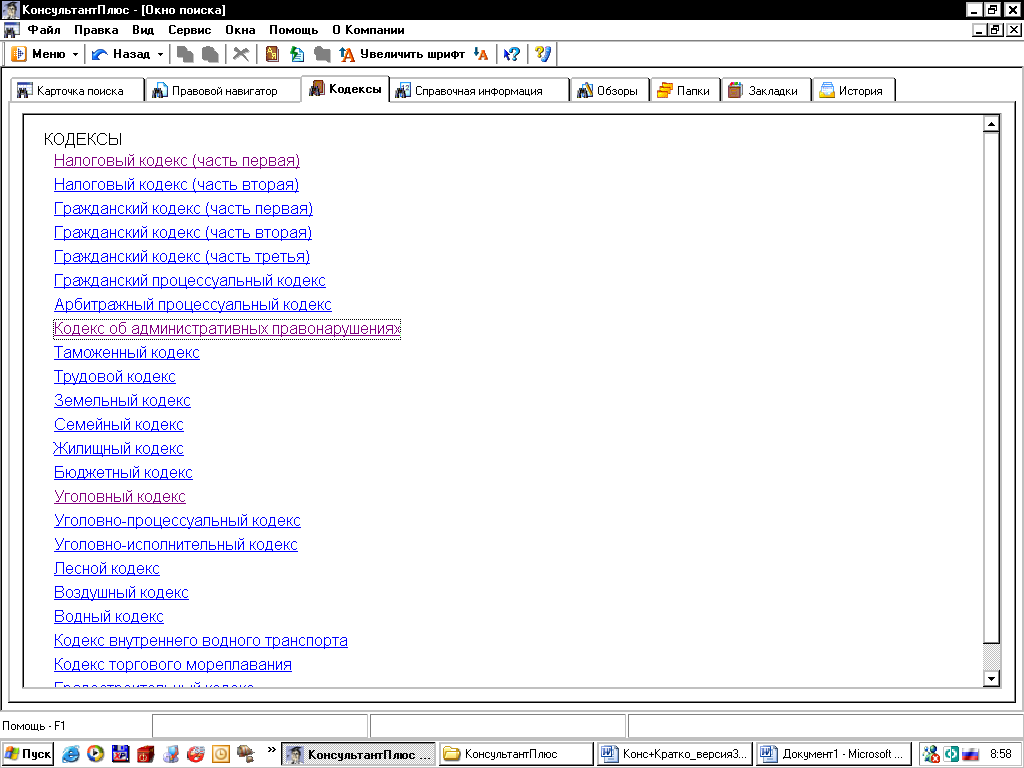Open Уголовно-исполнительный кодекс link
This screenshot has height=768, width=1024.
tap(176, 545)
